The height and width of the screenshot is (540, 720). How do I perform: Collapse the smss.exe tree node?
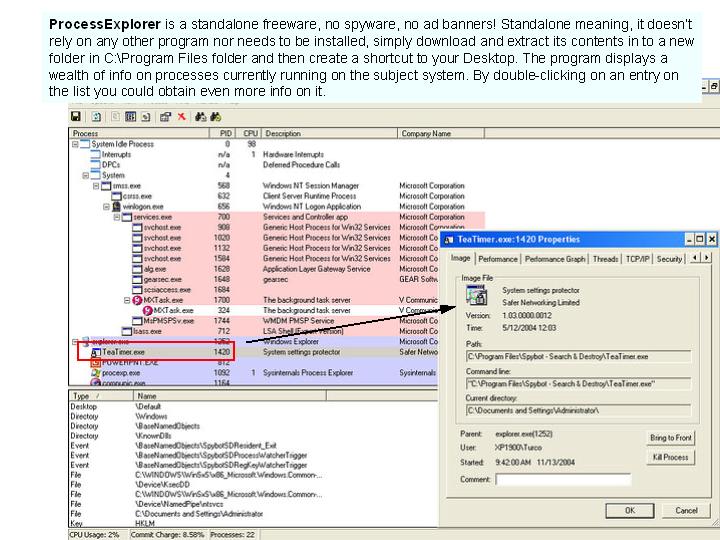(x=96, y=186)
